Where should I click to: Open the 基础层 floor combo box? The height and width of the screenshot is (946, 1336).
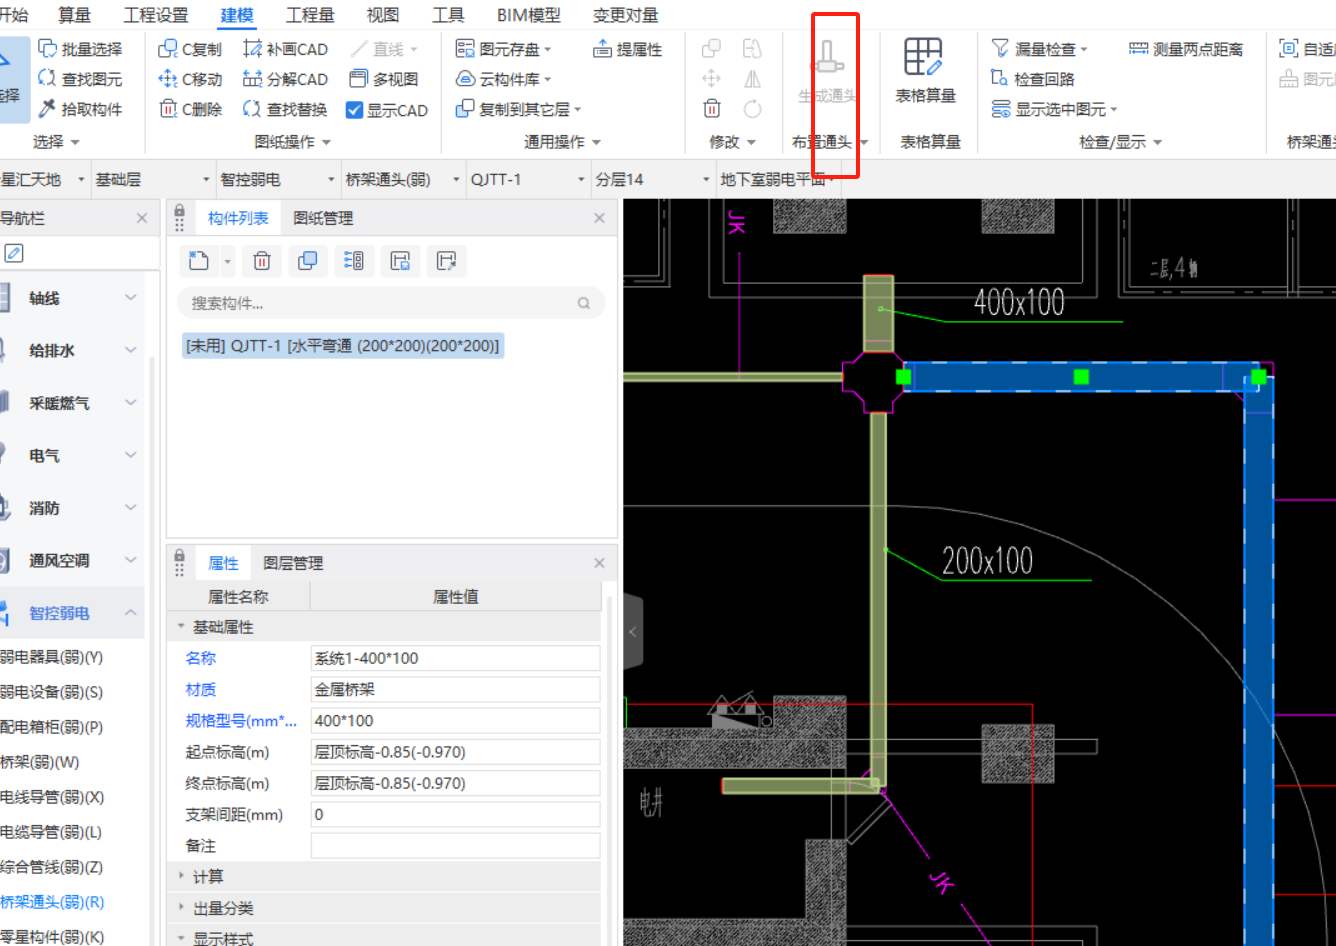tap(152, 180)
